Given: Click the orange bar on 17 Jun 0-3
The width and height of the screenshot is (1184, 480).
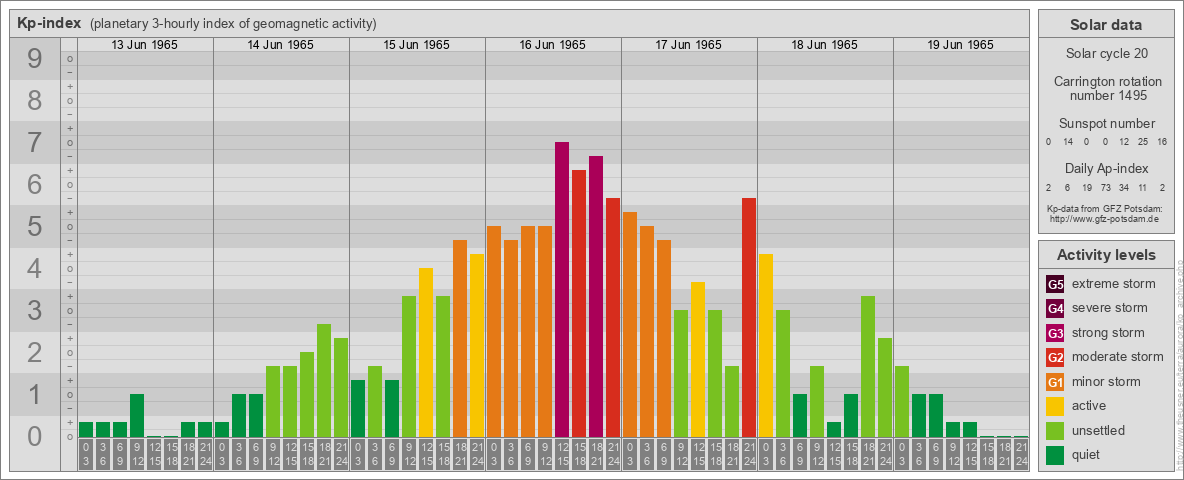Looking at the screenshot, I should [630, 325].
